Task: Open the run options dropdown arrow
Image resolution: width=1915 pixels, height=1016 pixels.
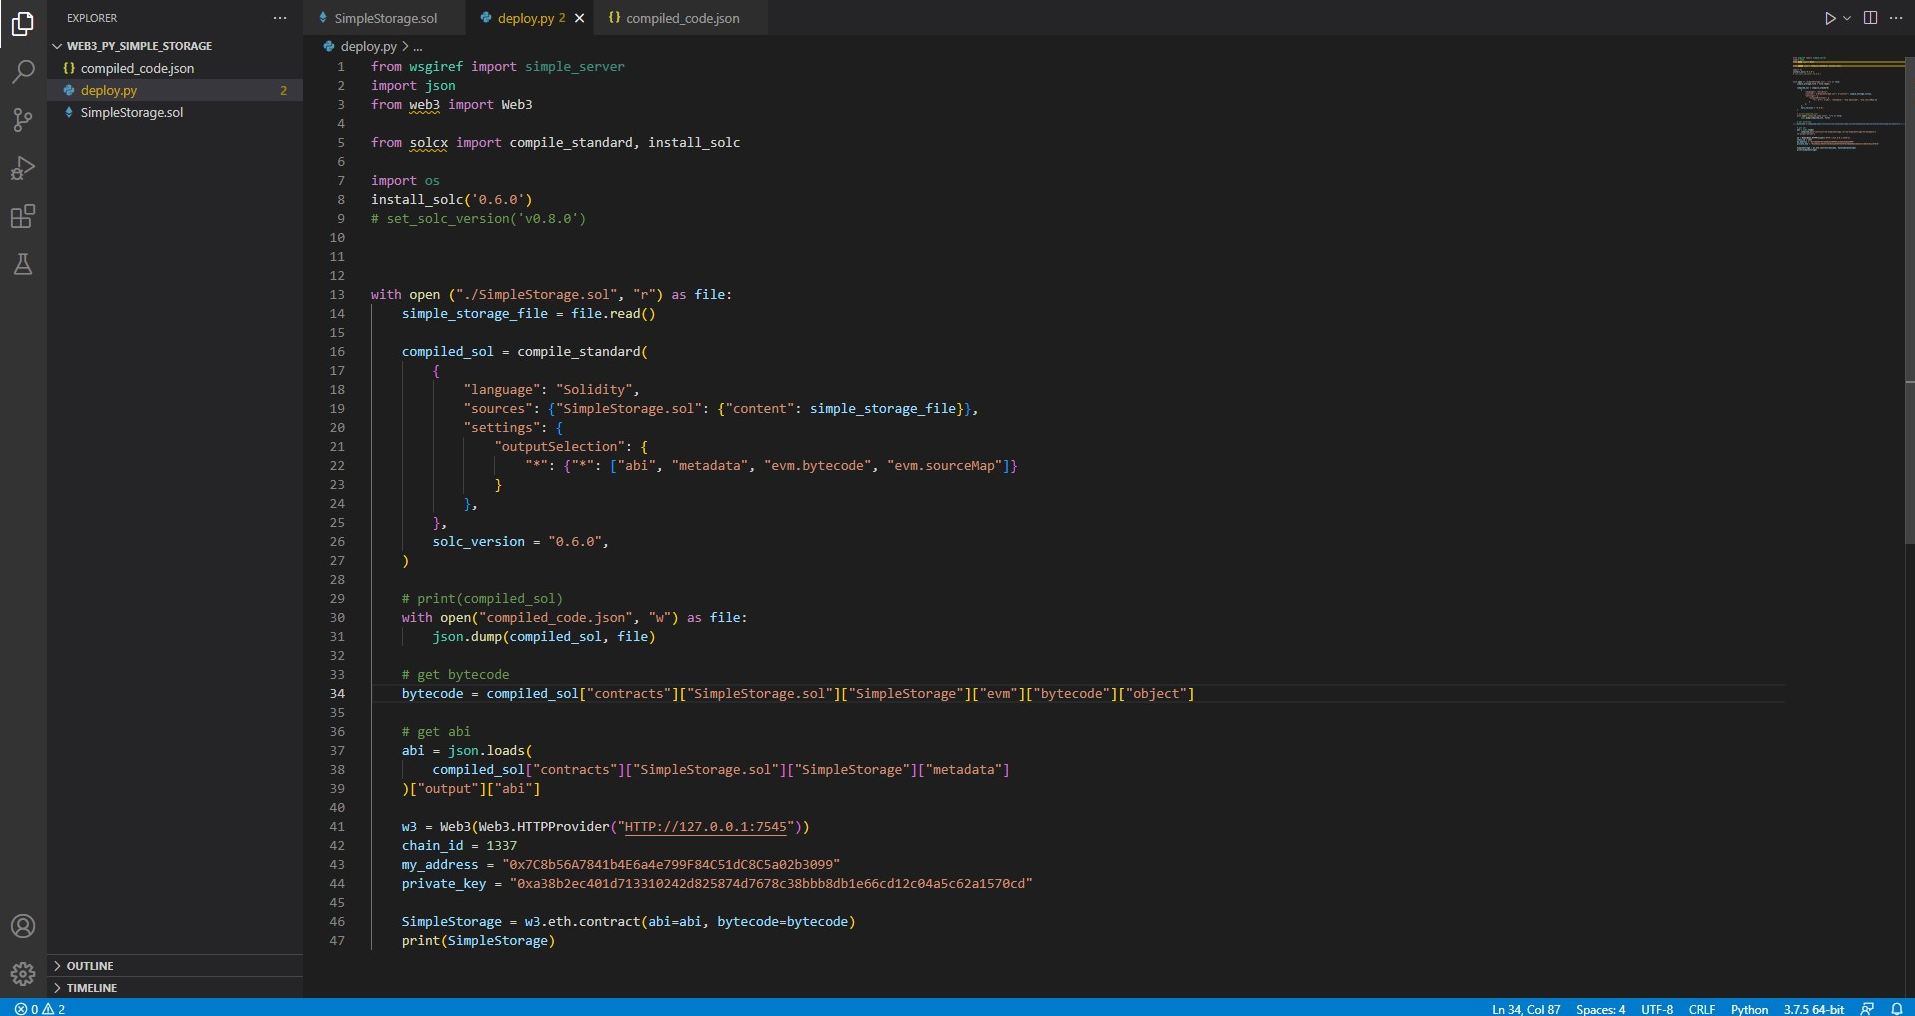Action: point(1847,18)
